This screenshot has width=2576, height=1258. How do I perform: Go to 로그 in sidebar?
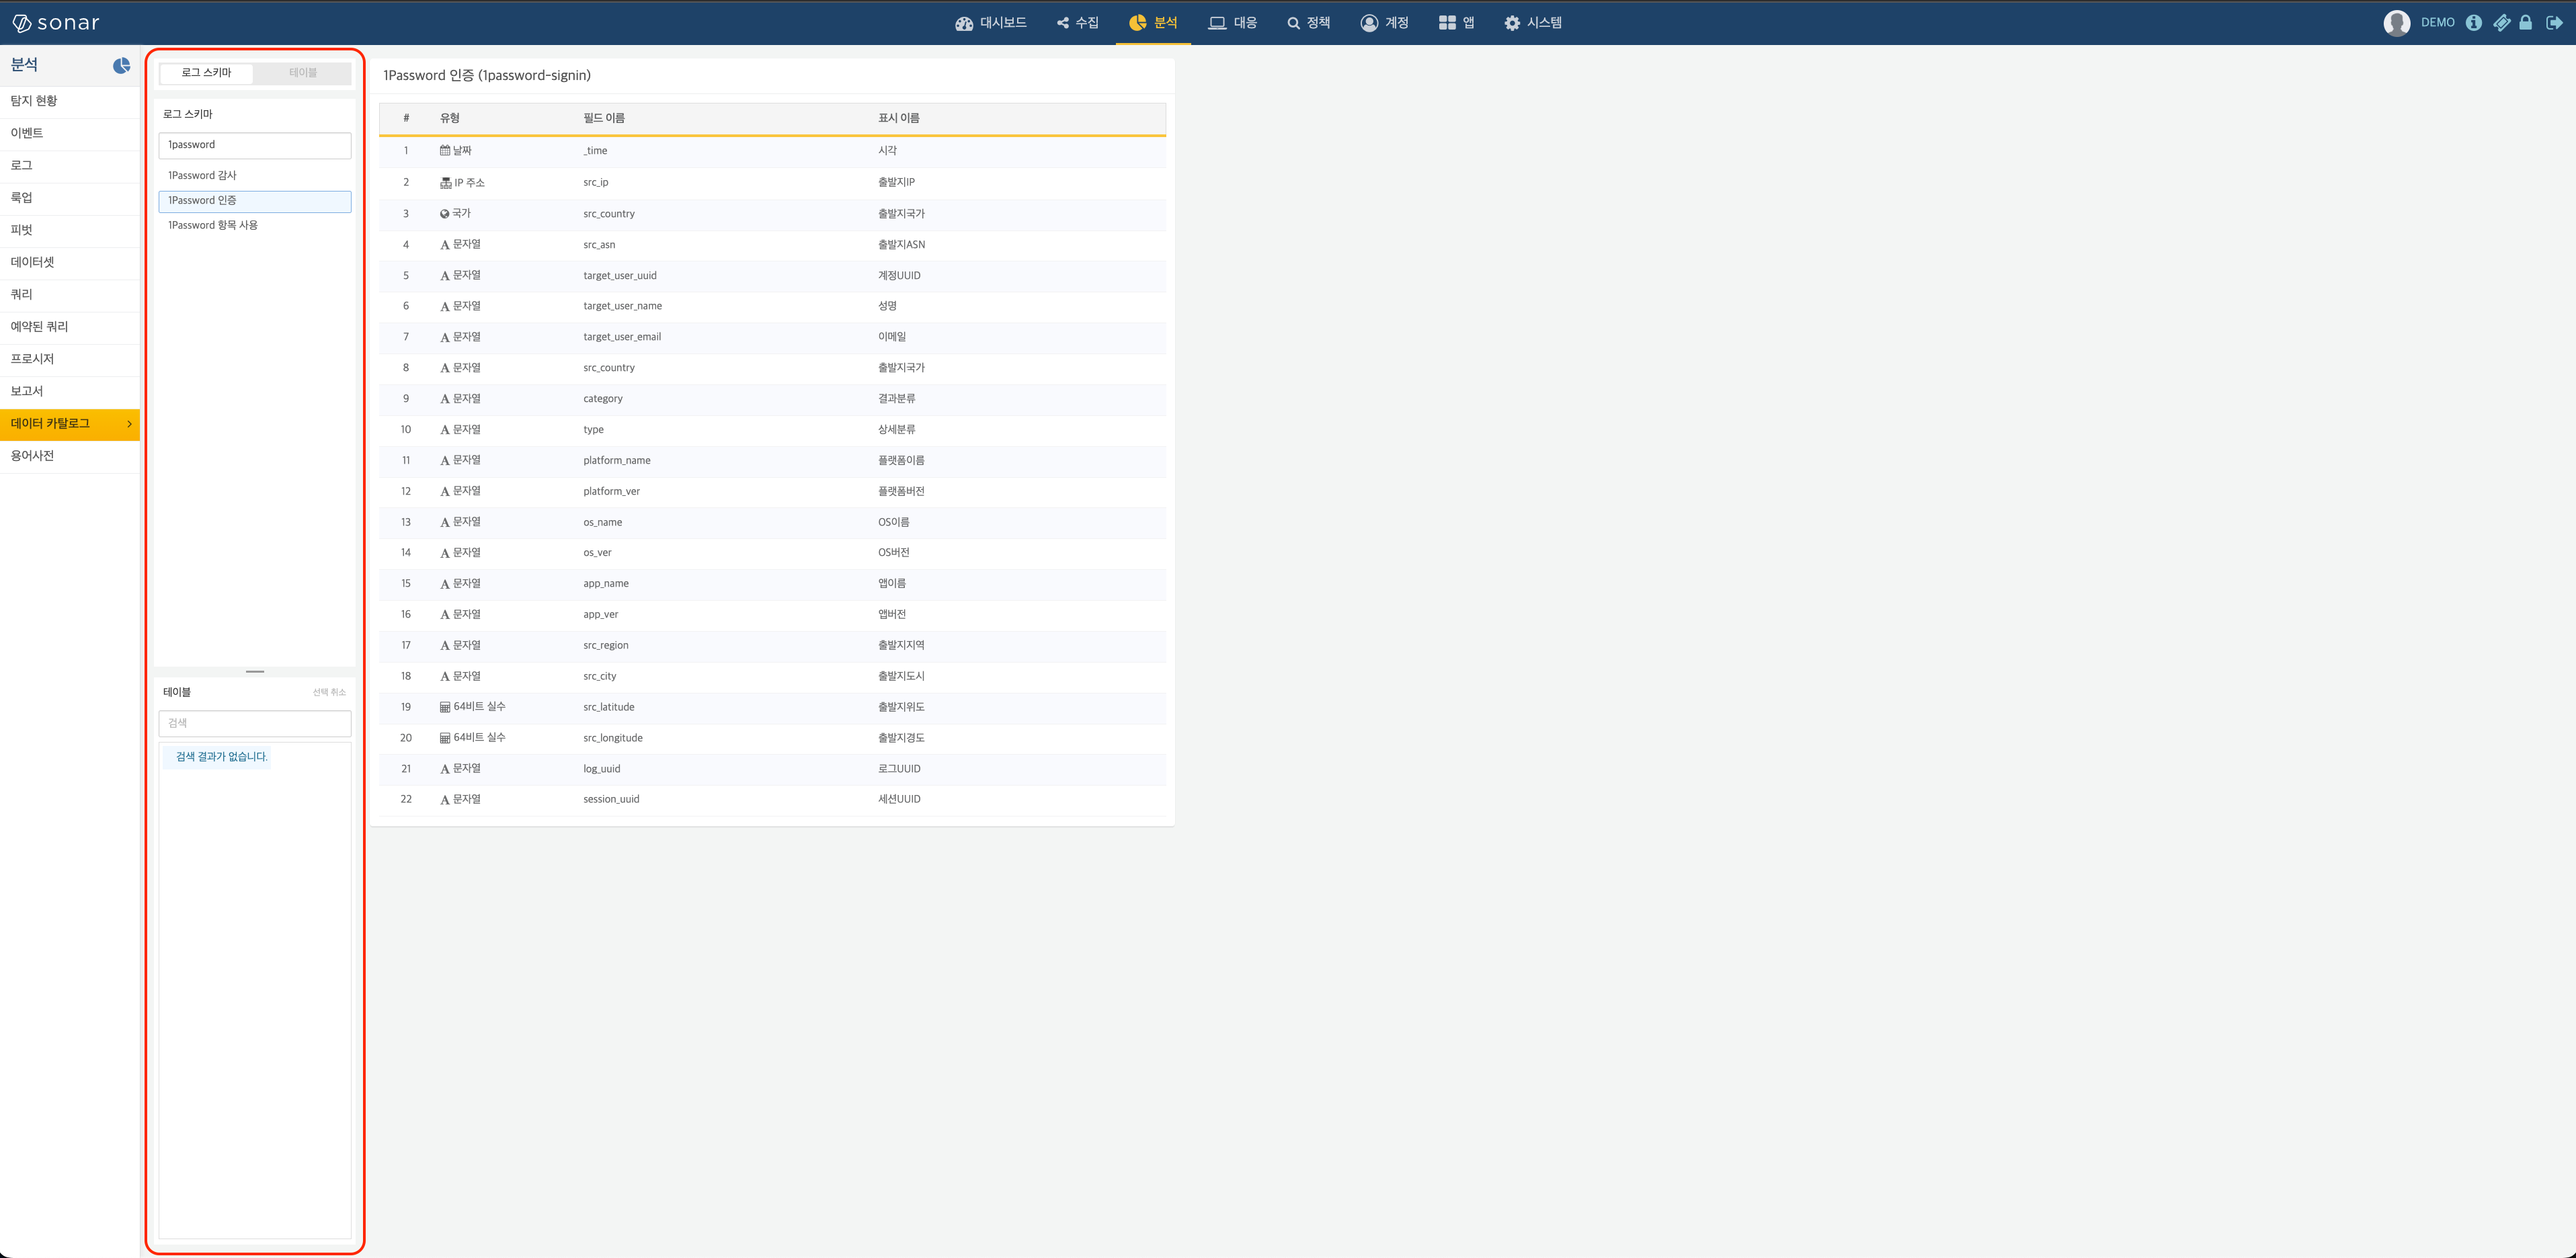pyautogui.click(x=70, y=165)
